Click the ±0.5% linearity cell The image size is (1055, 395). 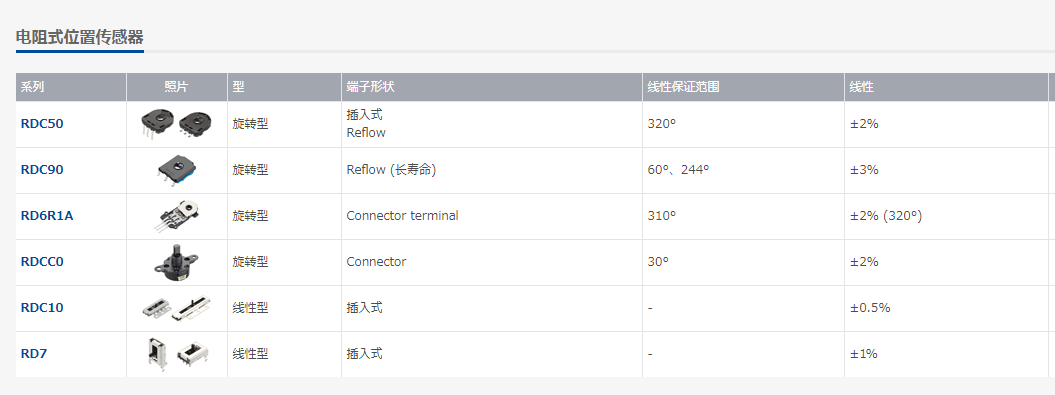point(946,308)
